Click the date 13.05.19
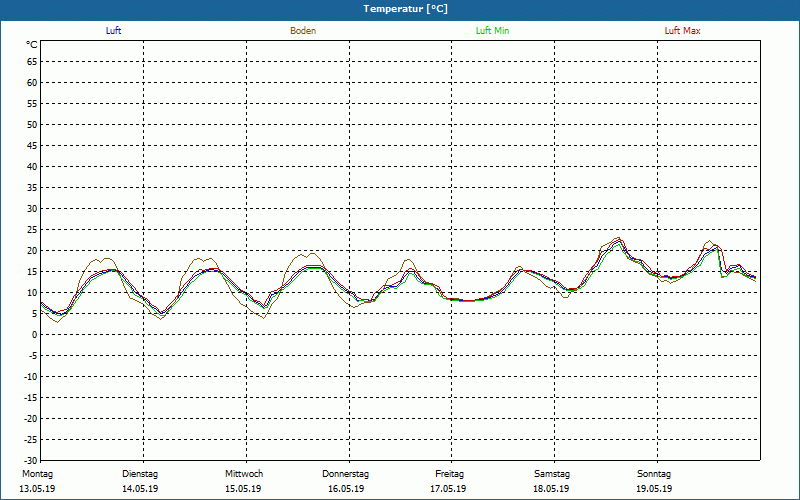800x500 pixels. tap(37, 489)
